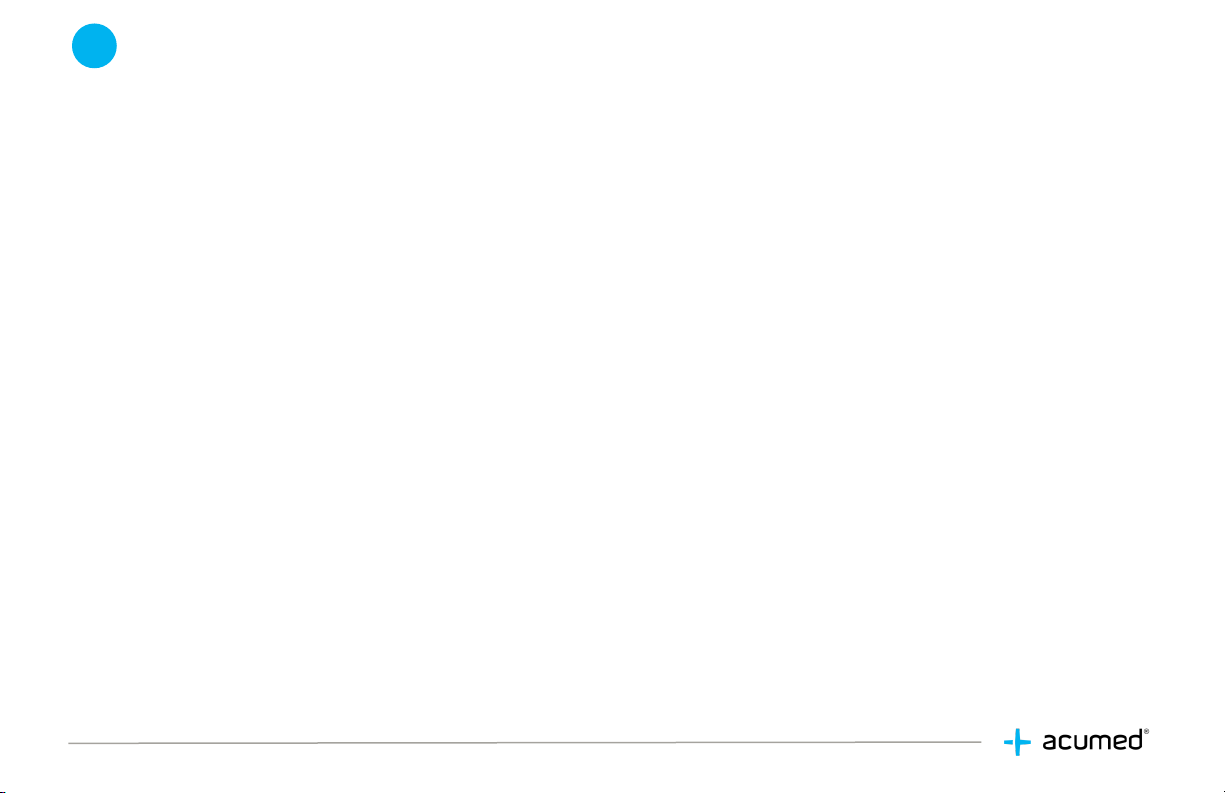Click the blue Acumed cross logo
The width and height of the screenshot is (1225, 793).
(1017, 742)
